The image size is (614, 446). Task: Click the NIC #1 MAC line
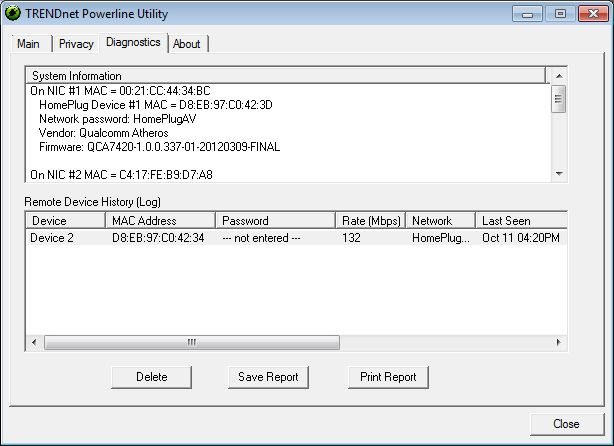[x=120, y=91]
